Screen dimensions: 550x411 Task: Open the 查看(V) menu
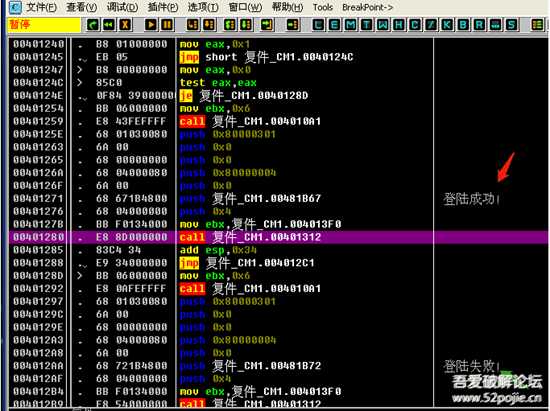[81, 7]
